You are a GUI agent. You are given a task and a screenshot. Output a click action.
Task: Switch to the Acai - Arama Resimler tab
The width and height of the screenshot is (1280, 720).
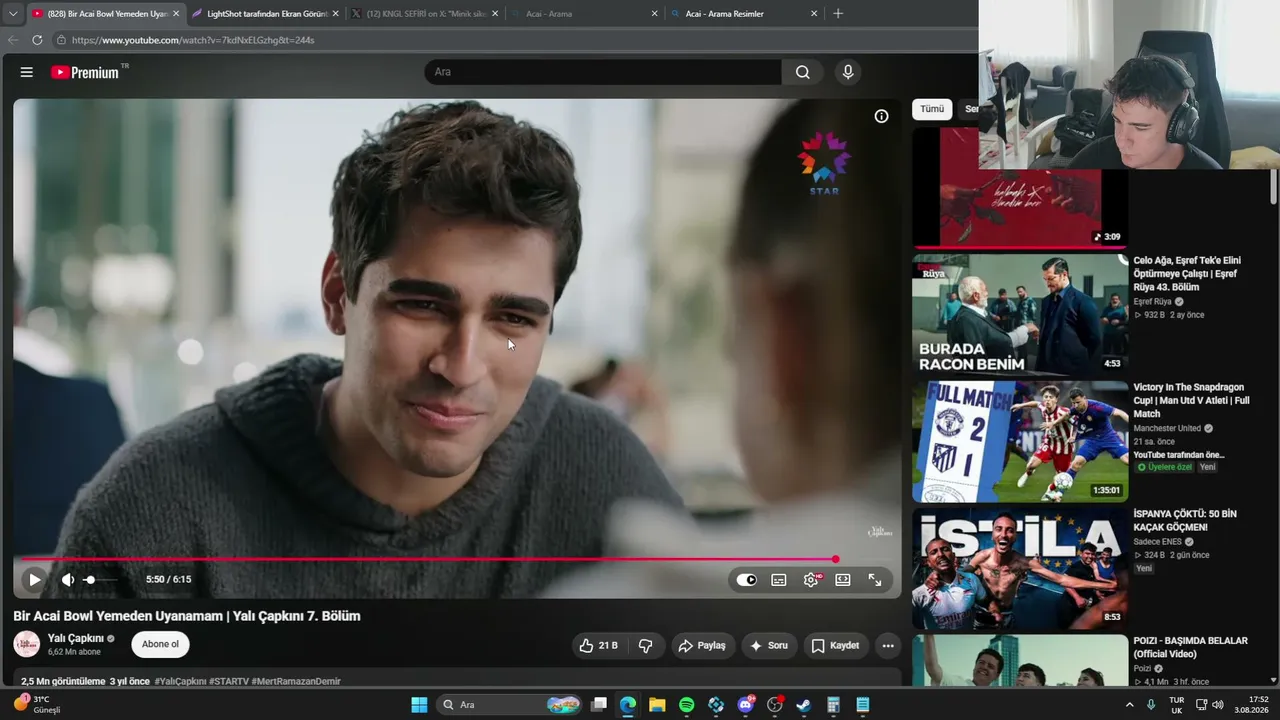click(x=745, y=14)
